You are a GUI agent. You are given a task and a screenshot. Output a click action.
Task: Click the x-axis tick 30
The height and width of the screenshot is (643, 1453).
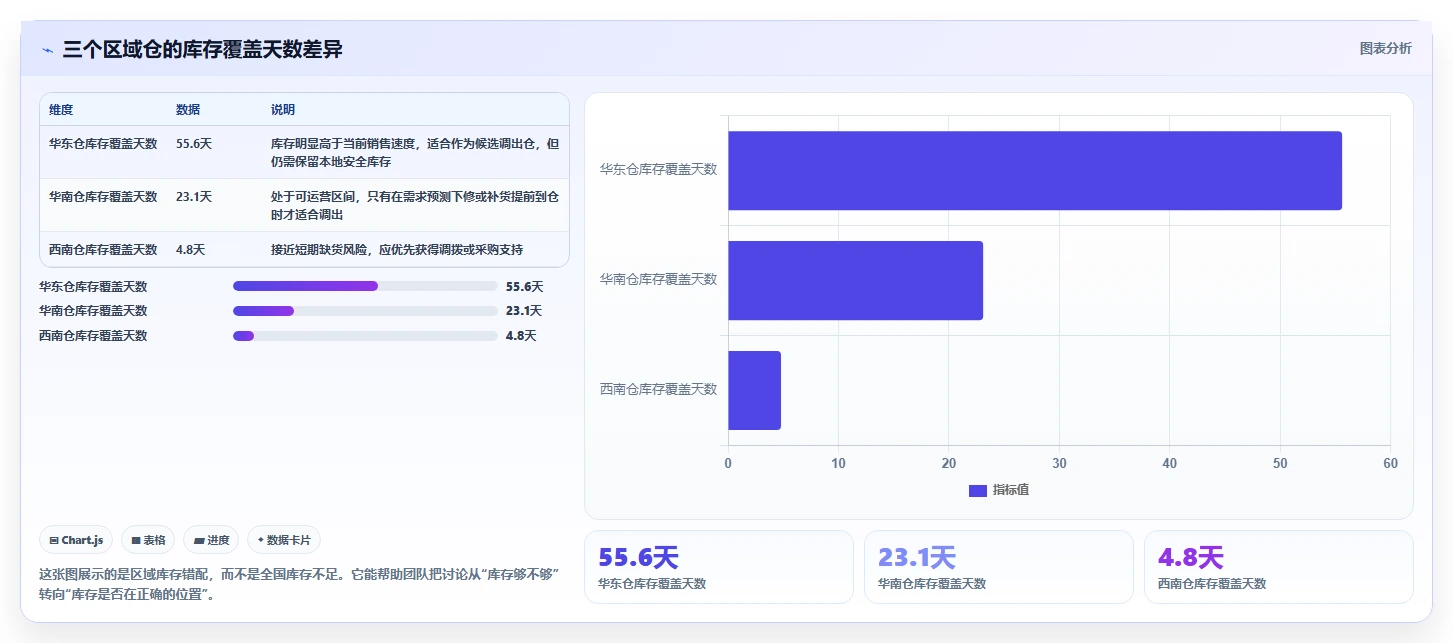coord(1059,464)
